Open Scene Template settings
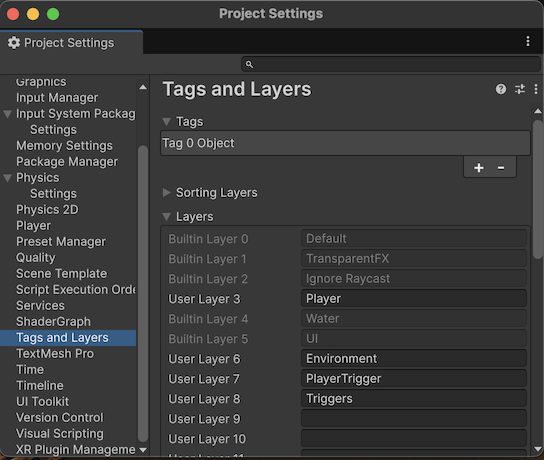 (x=61, y=273)
